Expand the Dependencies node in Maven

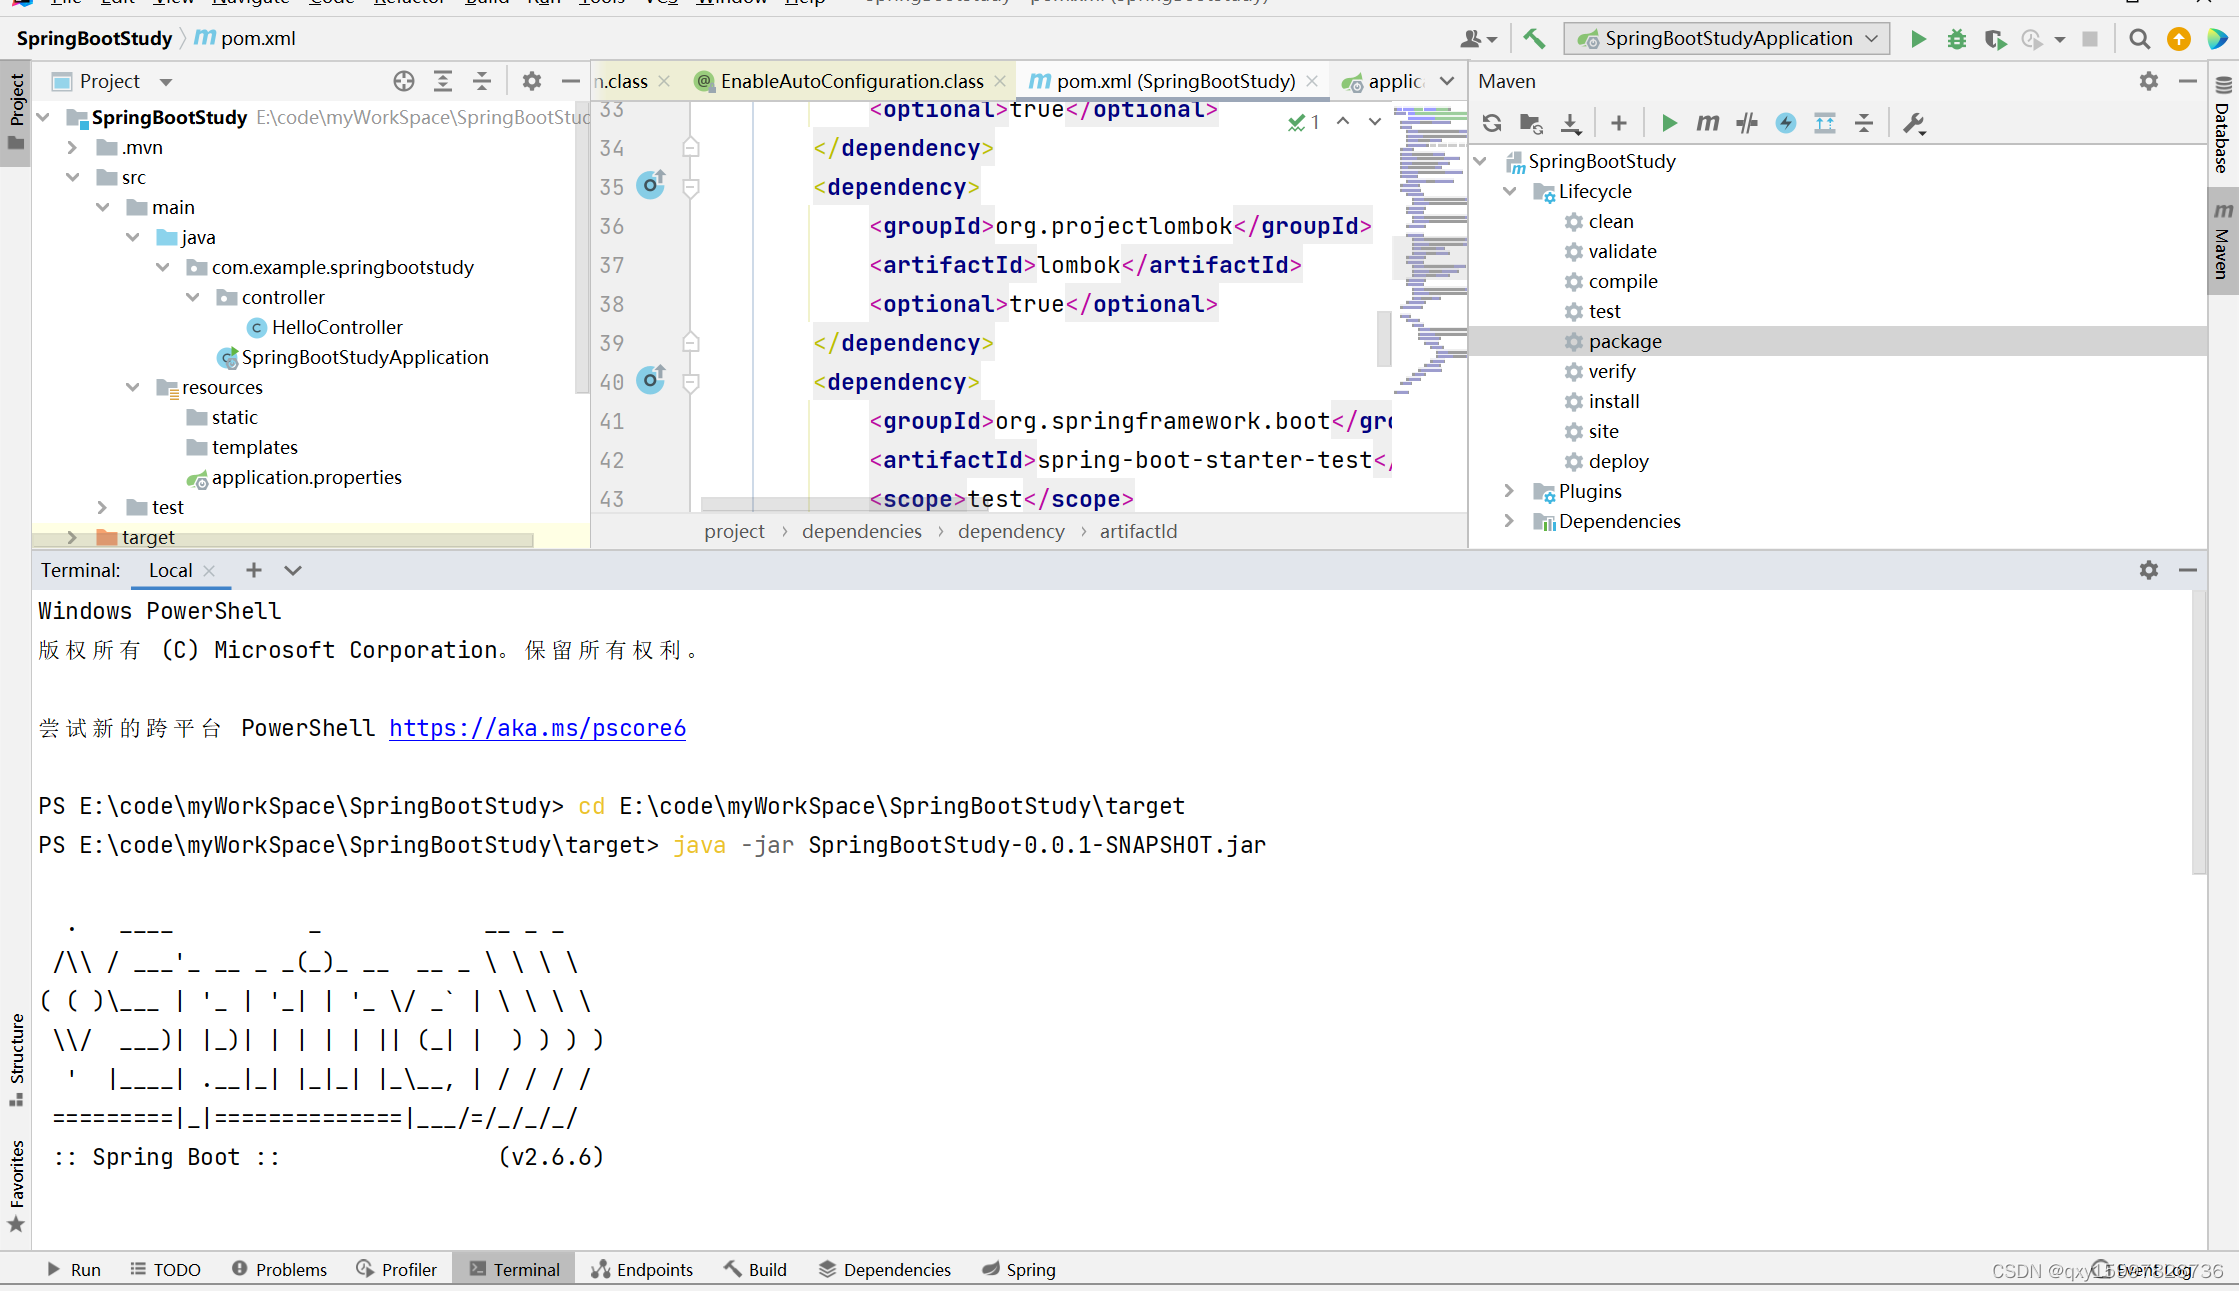pyautogui.click(x=1510, y=521)
